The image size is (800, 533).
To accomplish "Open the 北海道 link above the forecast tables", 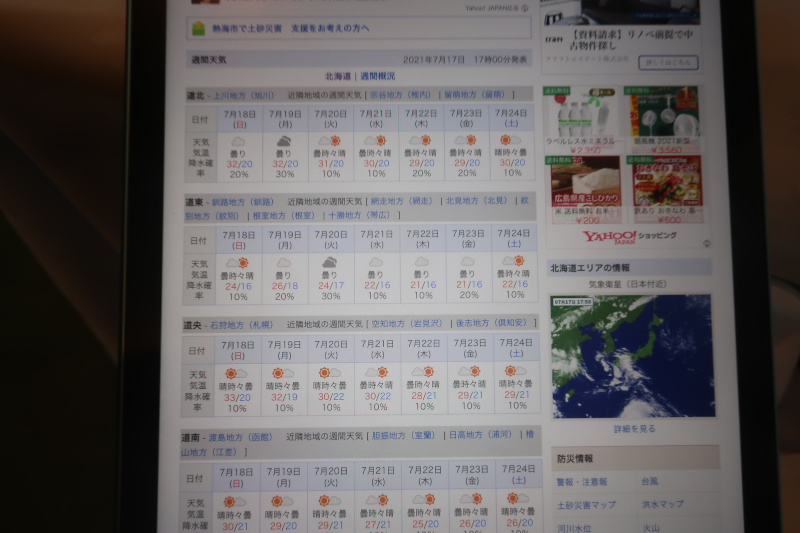I will point(338,76).
